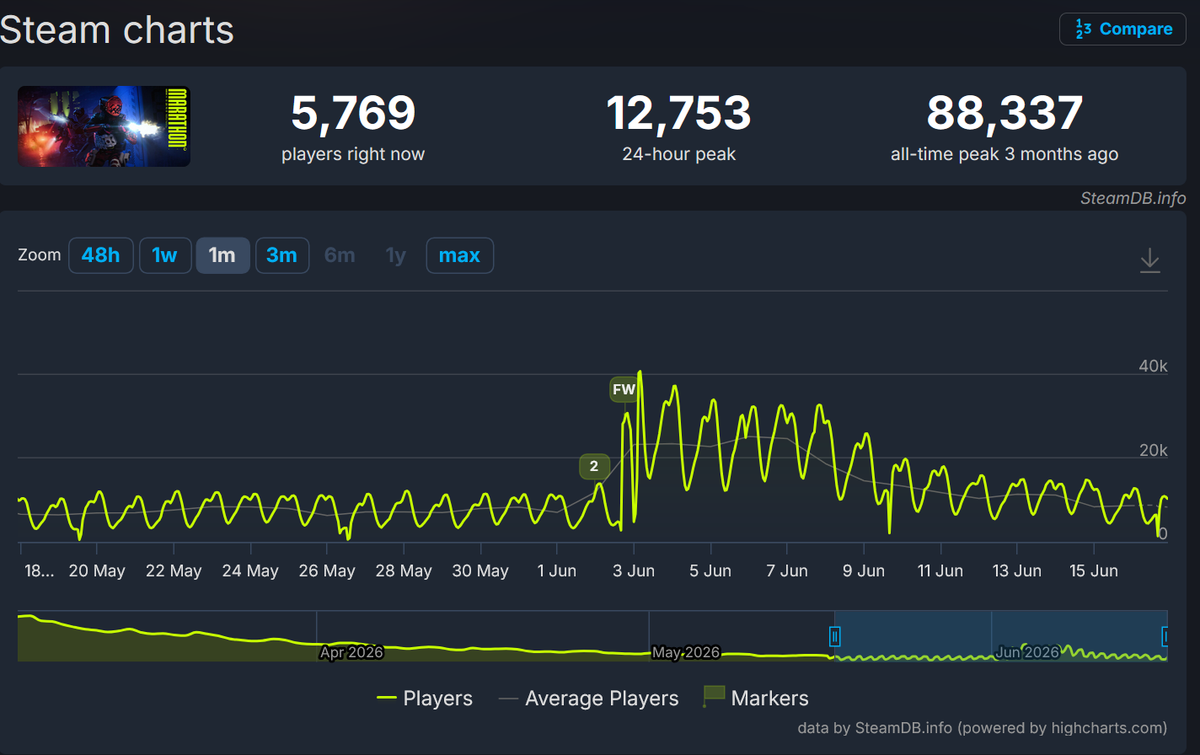Click the marker labeled 2 on chart
The image size is (1200, 755).
(594, 466)
